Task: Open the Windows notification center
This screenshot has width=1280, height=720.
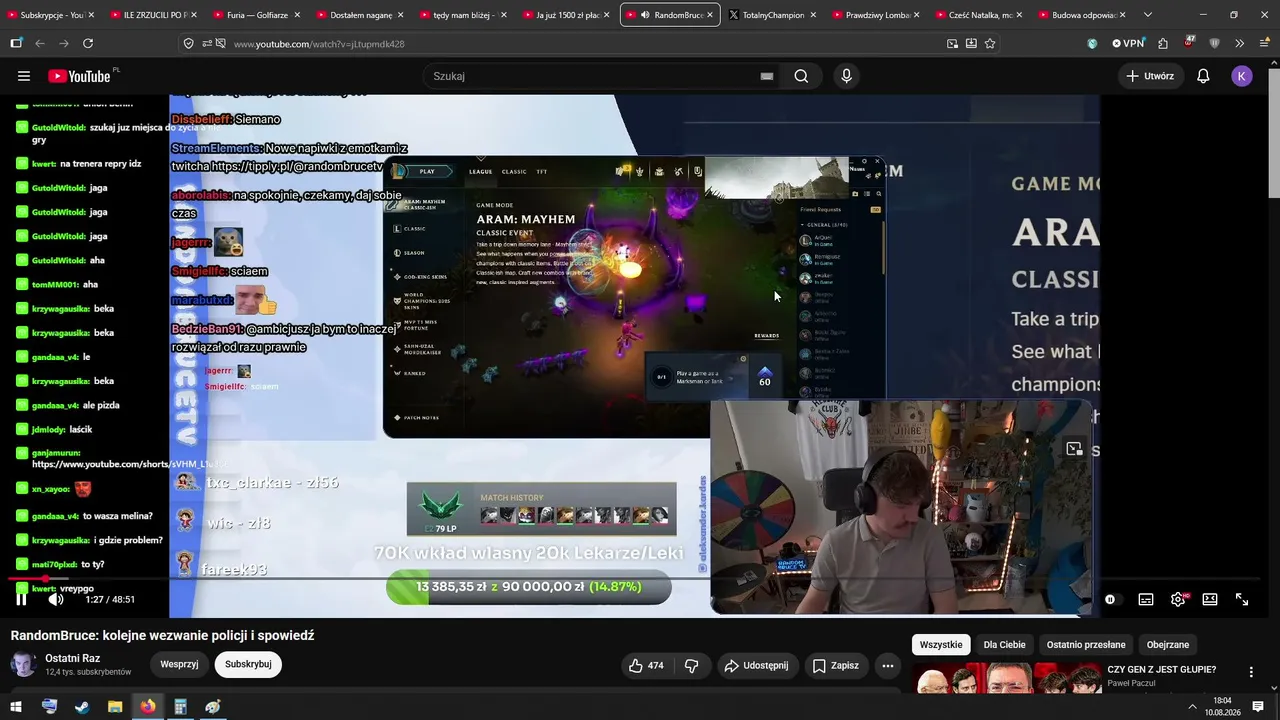Action: coord(1258,707)
